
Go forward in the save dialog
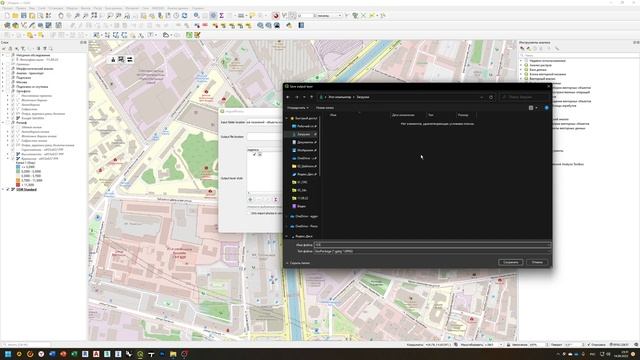(297, 97)
